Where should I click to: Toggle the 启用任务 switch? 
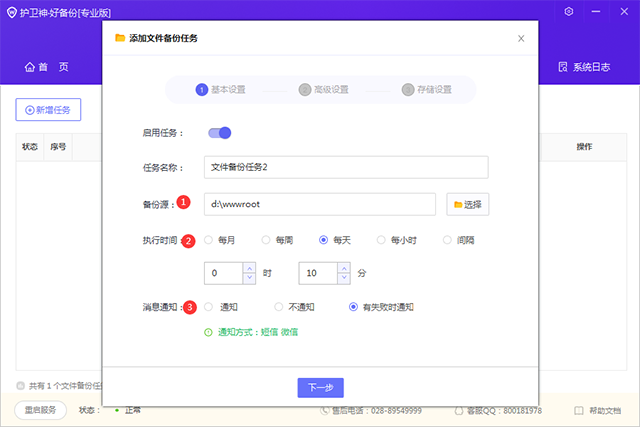coord(220,133)
